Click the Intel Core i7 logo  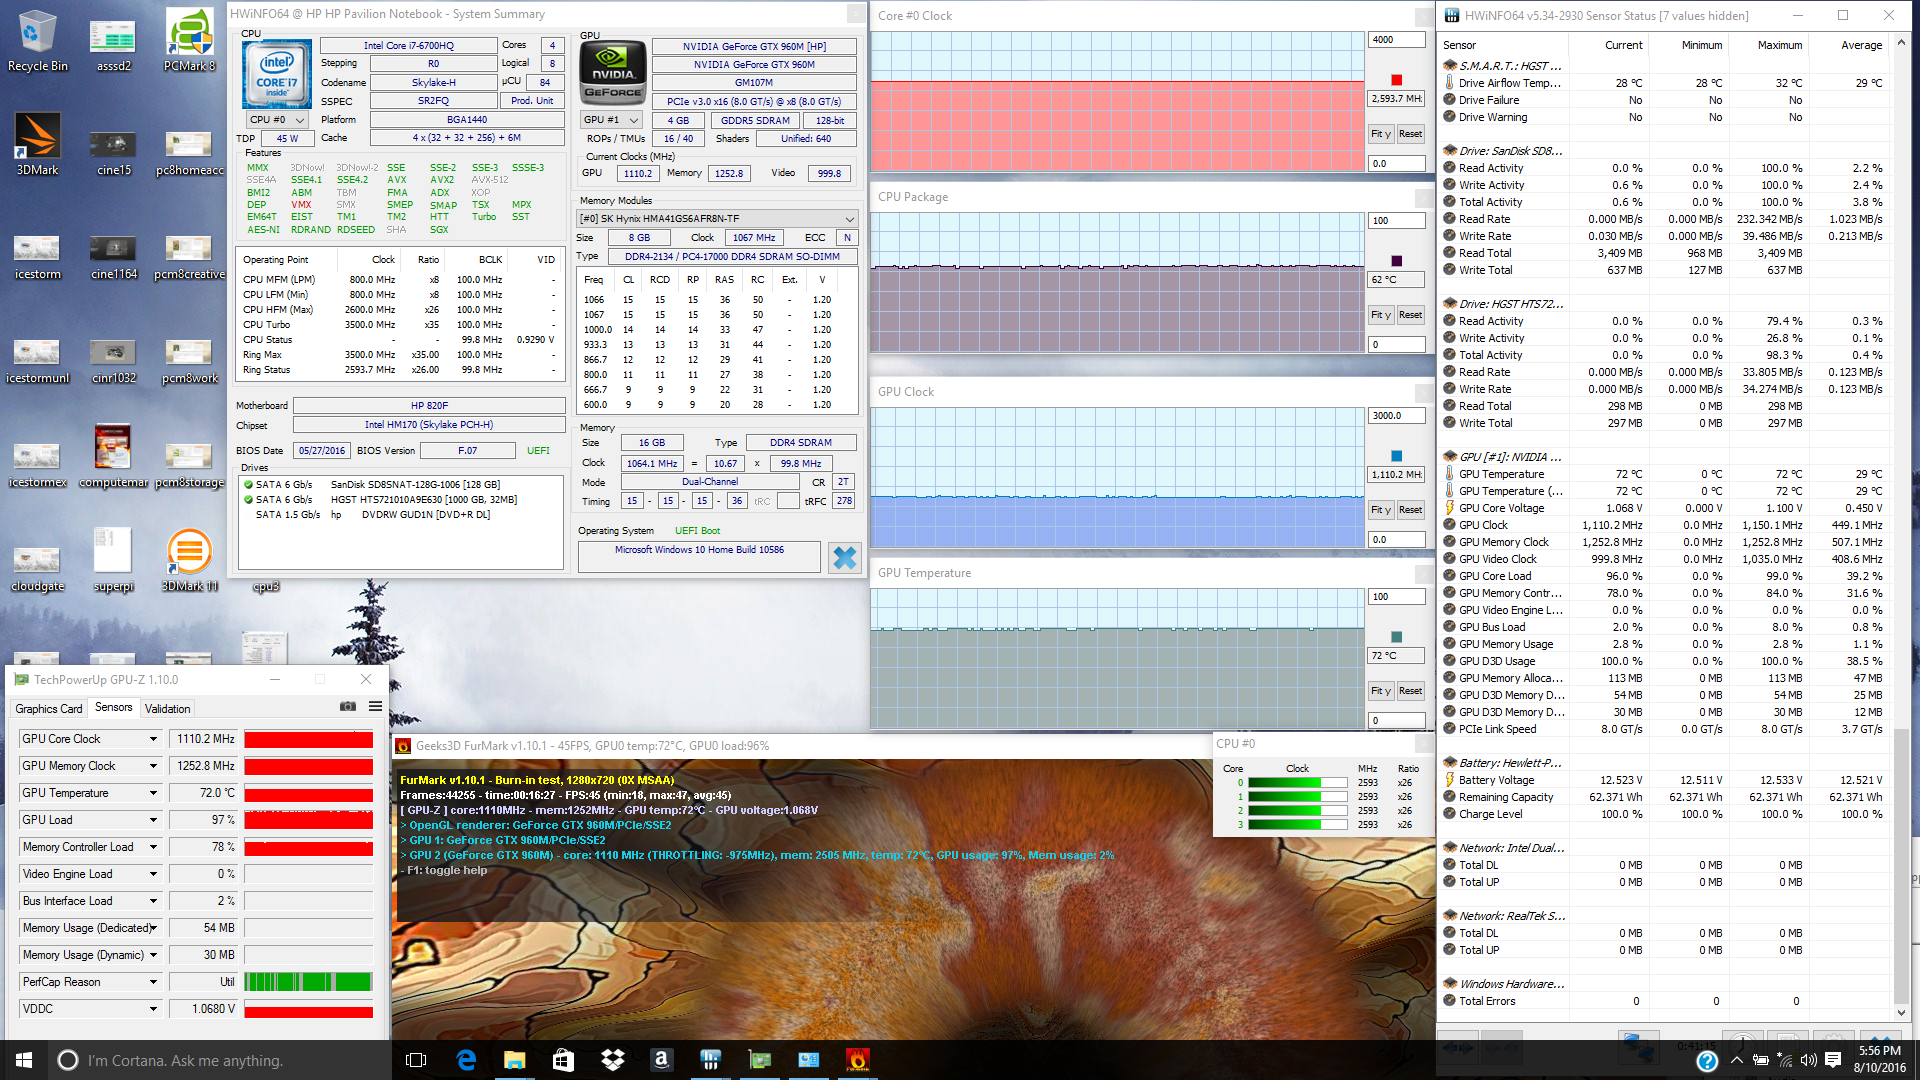(277, 75)
